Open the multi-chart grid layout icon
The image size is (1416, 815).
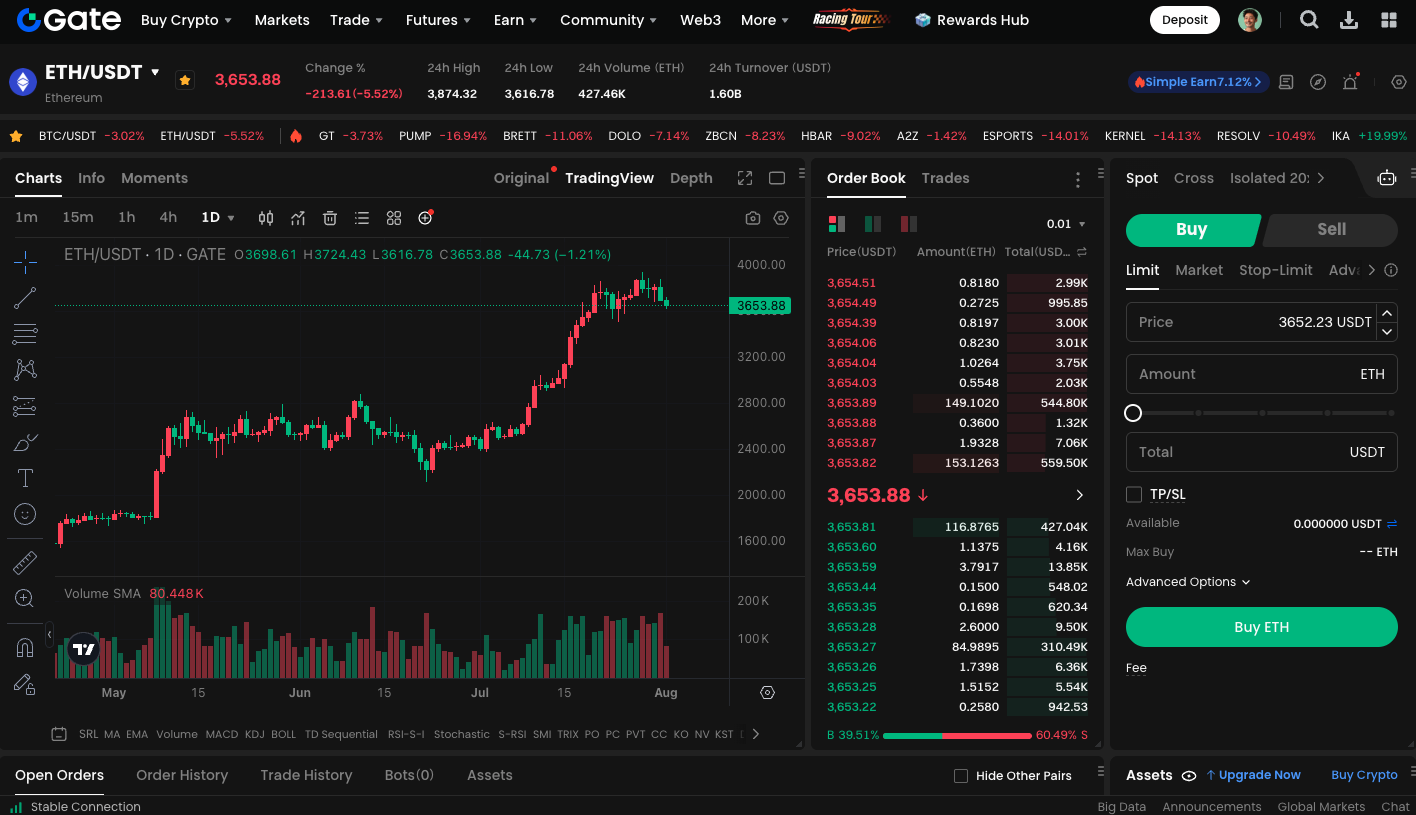(394, 218)
